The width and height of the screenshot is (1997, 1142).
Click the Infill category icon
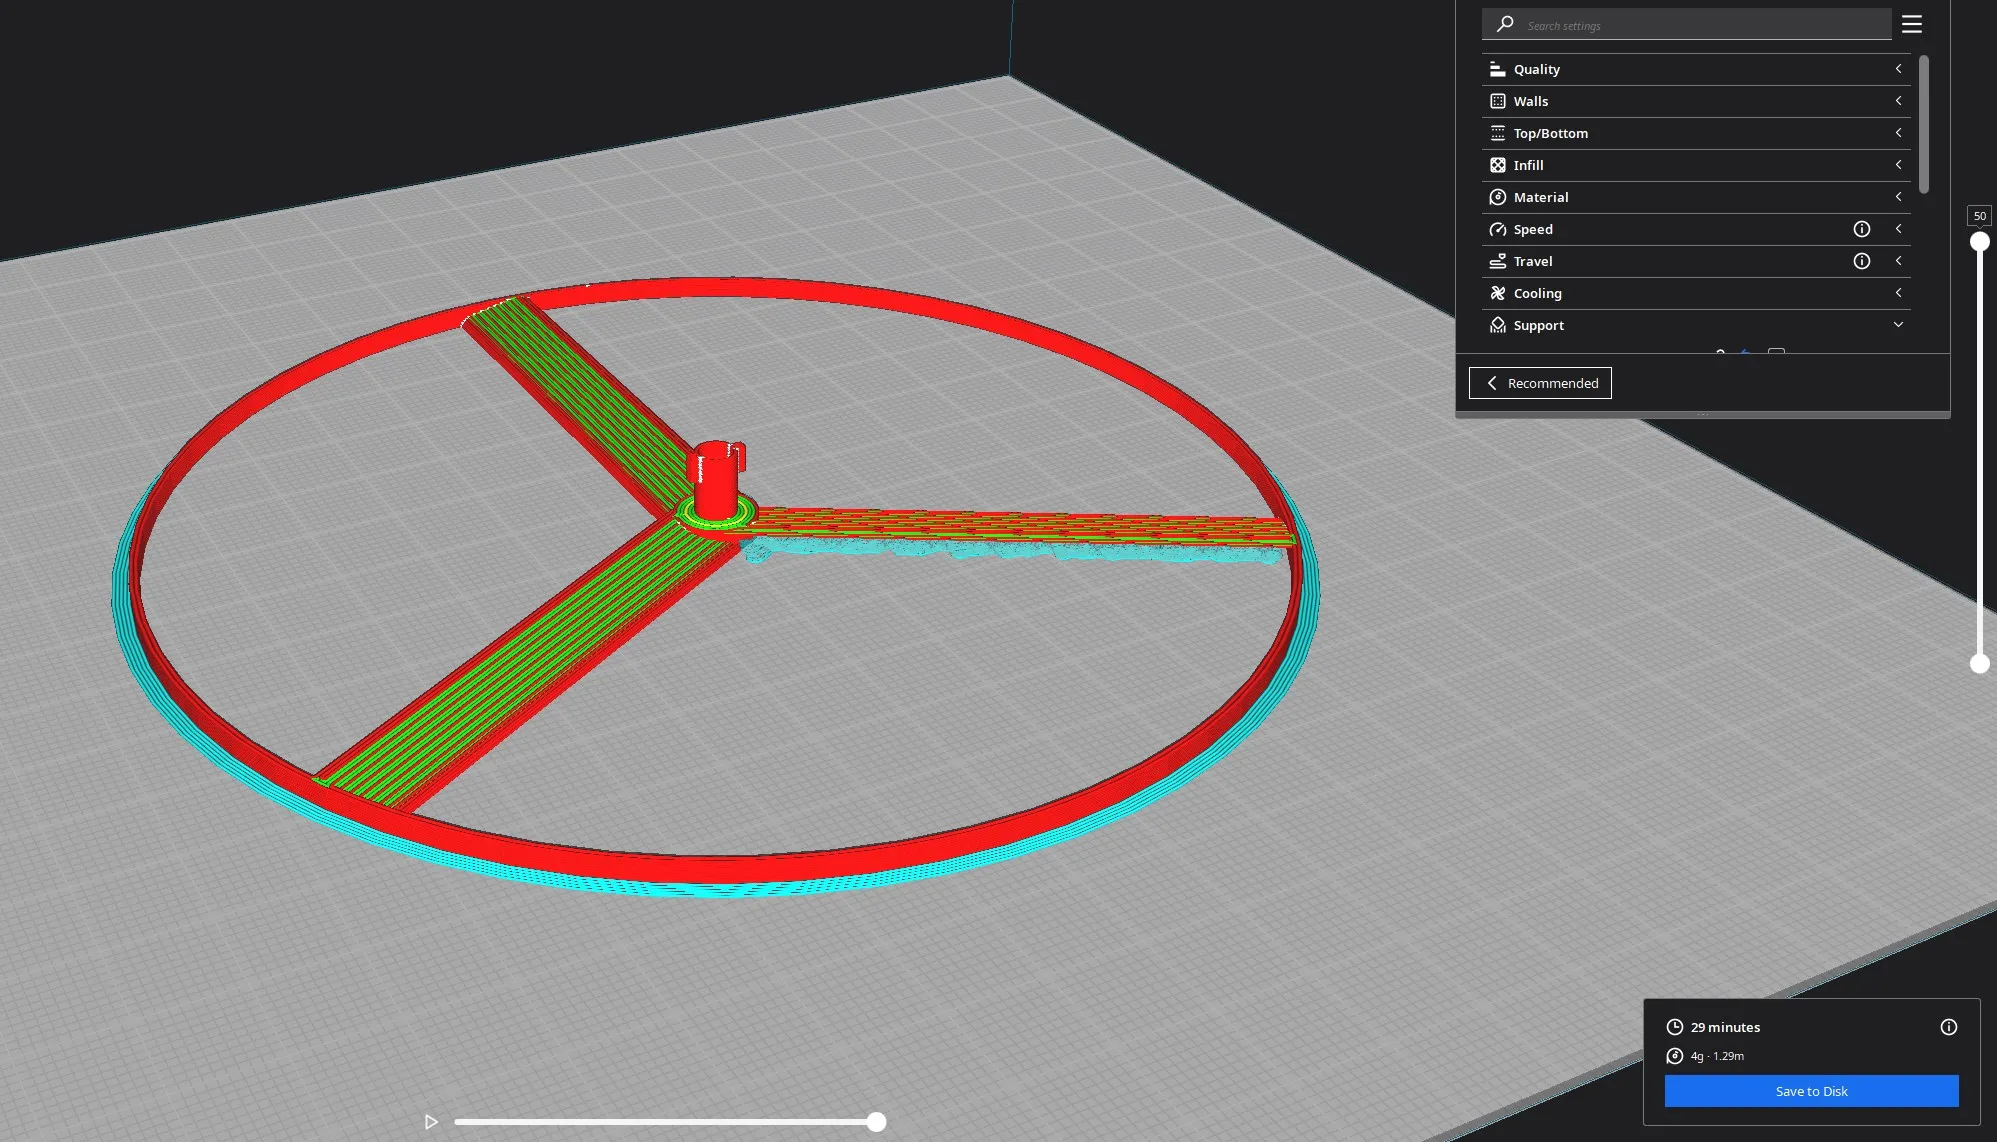point(1497,165)
